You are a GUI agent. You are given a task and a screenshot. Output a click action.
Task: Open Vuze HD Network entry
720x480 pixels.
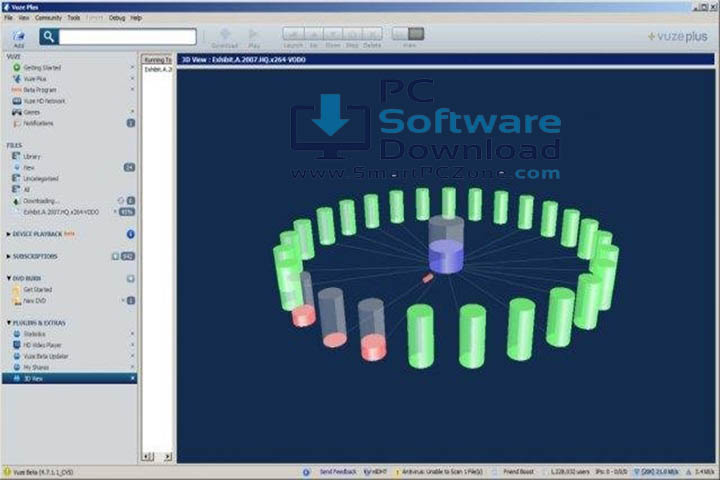coord(45,101)
